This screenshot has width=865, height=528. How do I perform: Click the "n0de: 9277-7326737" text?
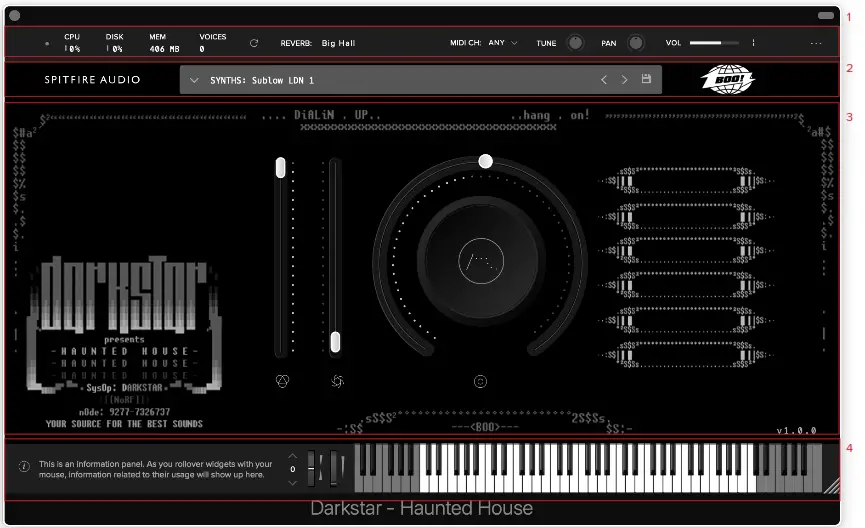pyautogui.click(x=124, y=412)
